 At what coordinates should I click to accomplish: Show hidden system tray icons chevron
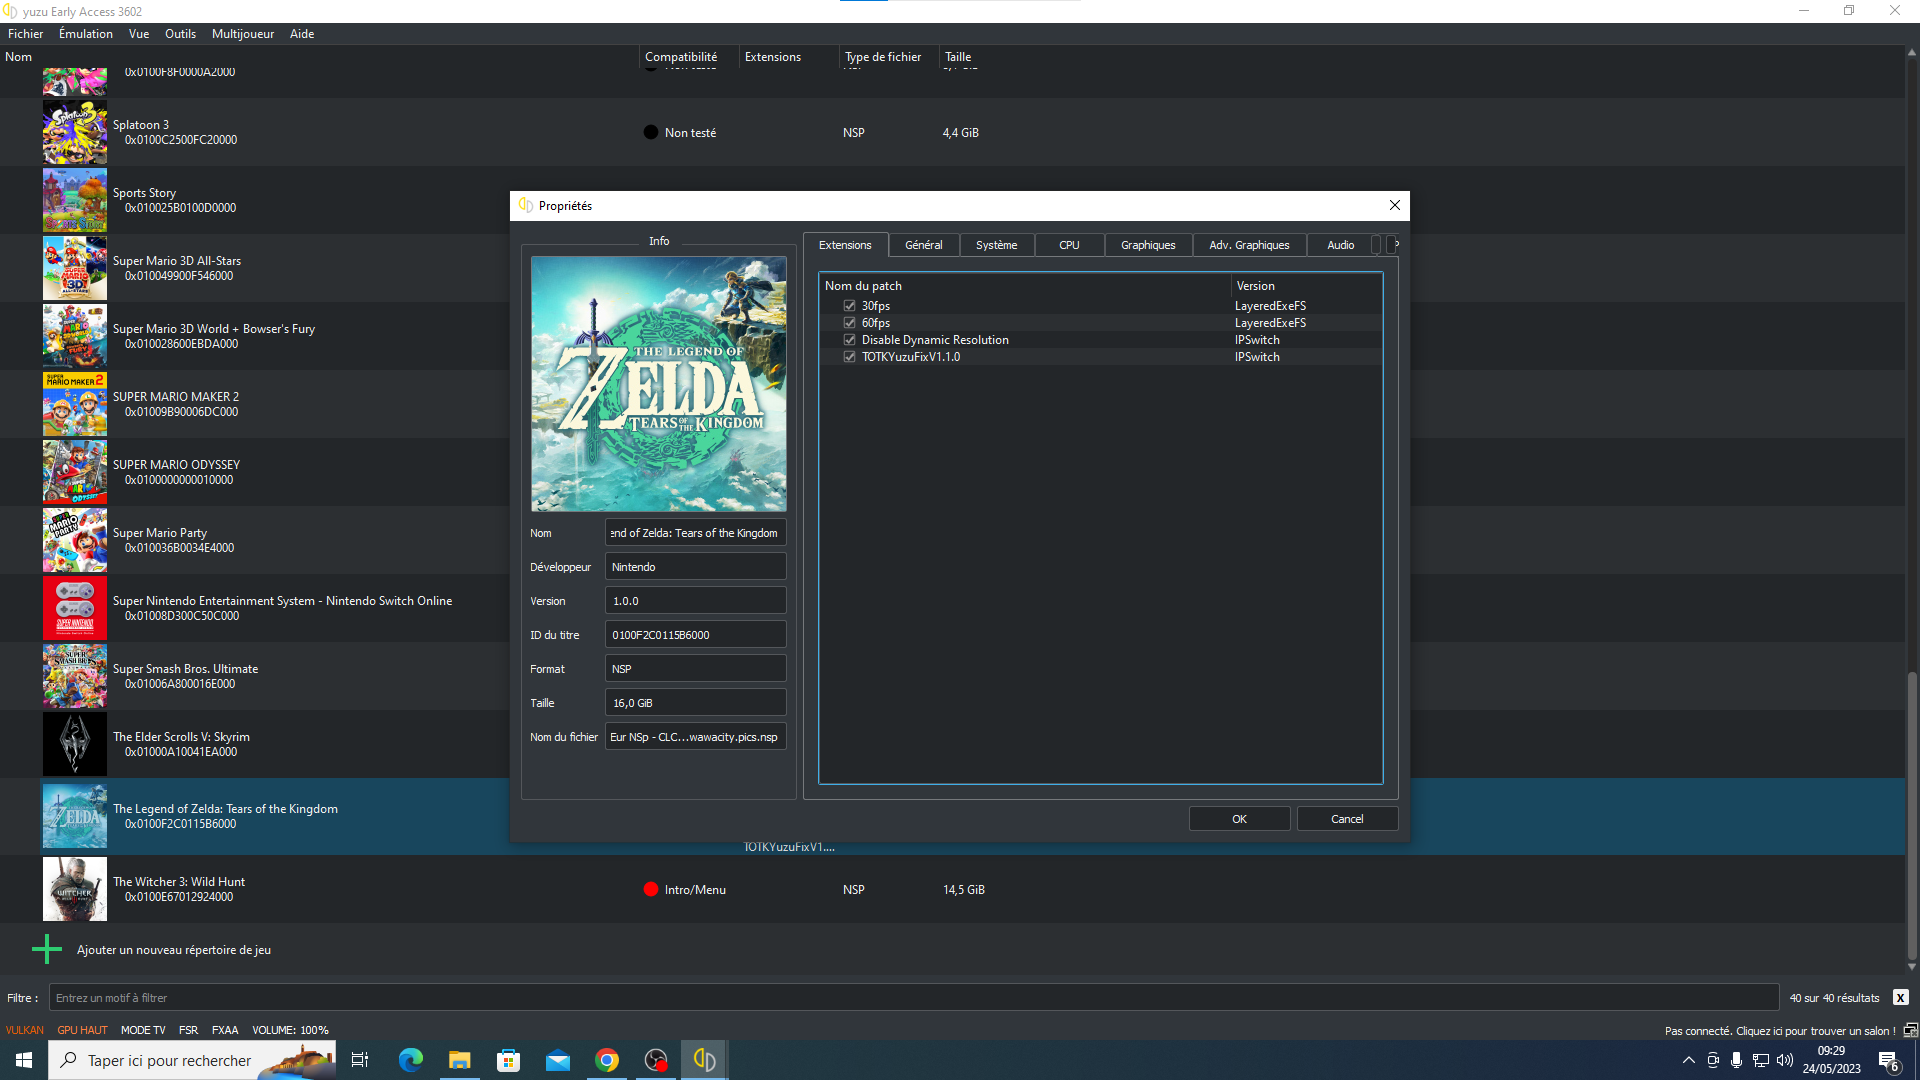point(1688,1060)
